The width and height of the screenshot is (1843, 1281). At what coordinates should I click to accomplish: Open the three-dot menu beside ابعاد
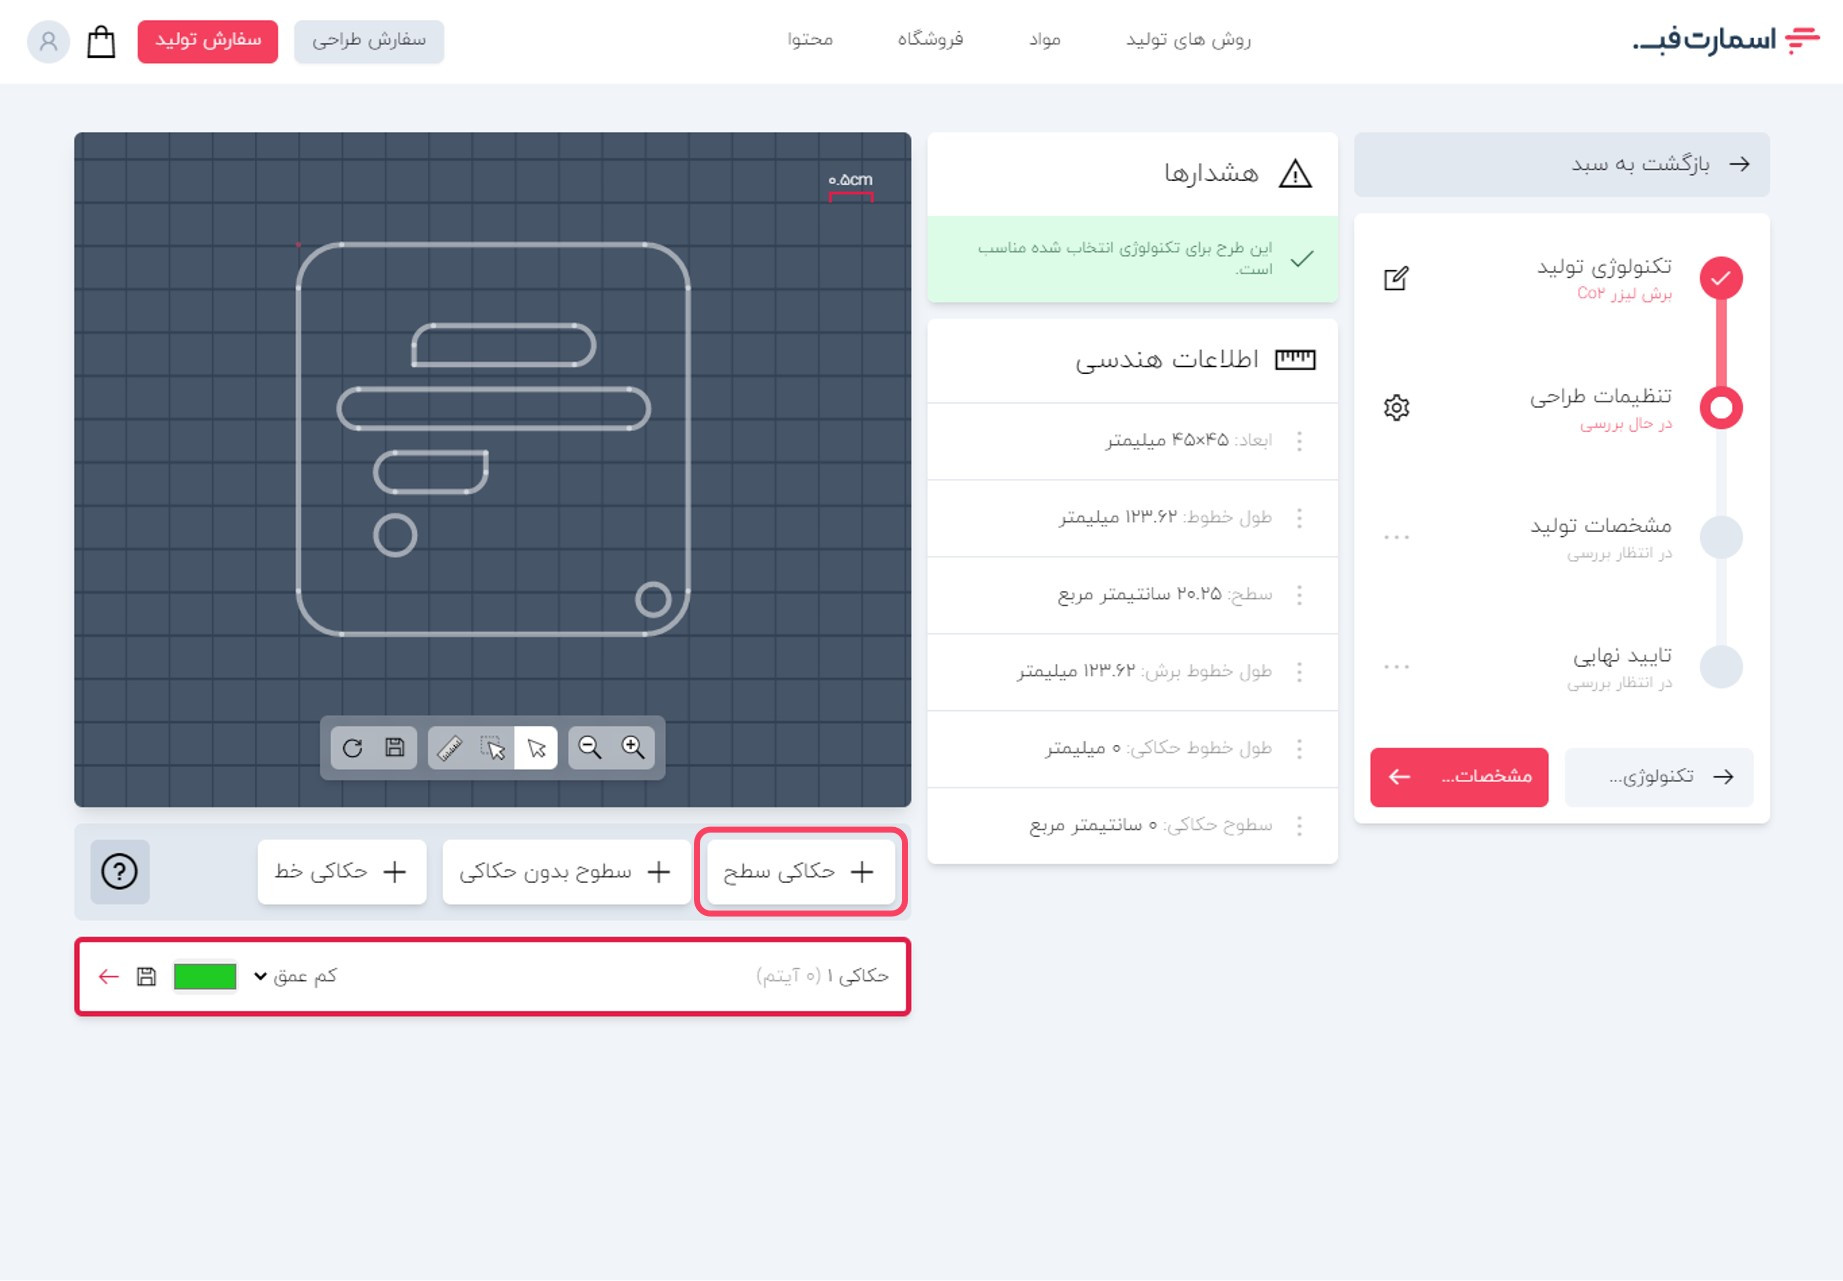point(1299,441)
